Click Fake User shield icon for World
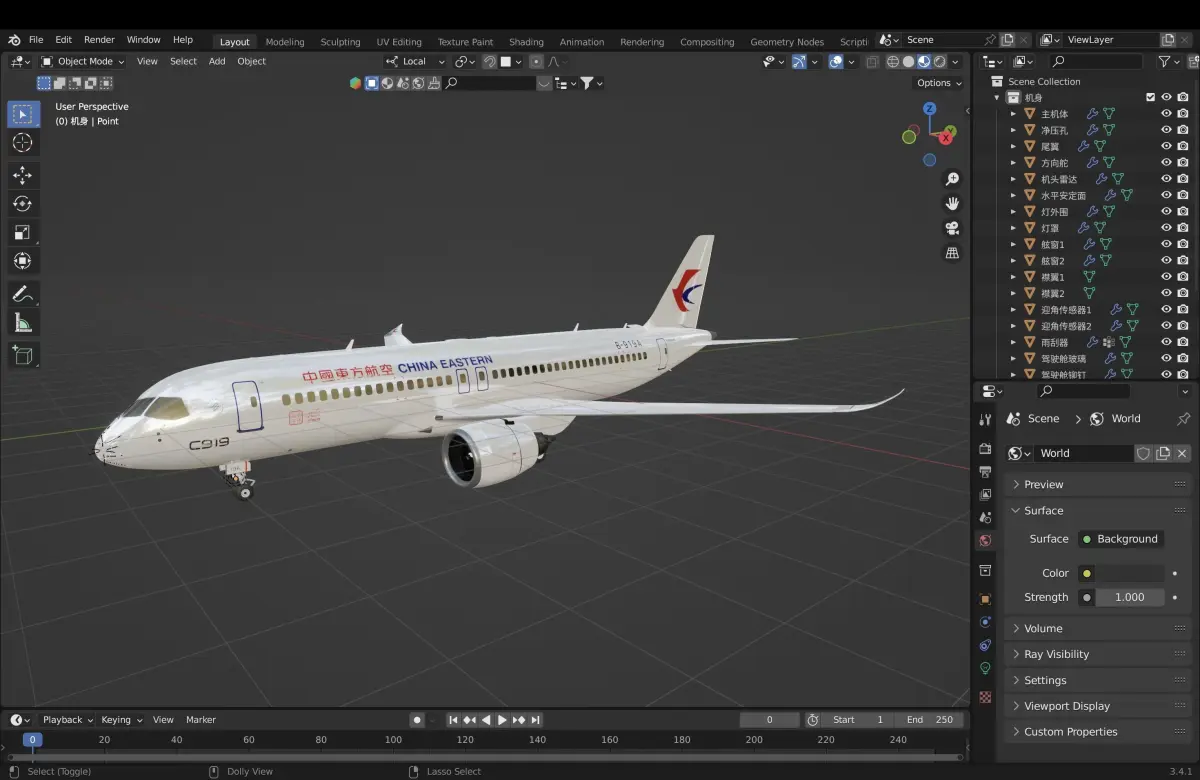Screen dimensions: 1200x780 (1143, 453)
